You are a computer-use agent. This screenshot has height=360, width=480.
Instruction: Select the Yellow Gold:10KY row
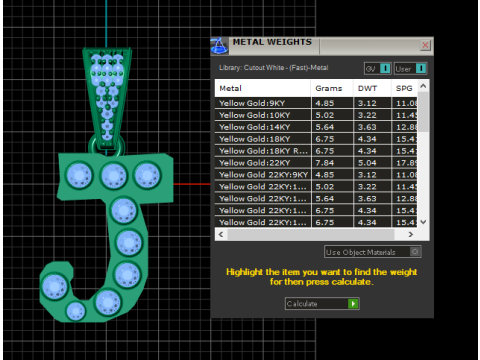pos(316,115)
